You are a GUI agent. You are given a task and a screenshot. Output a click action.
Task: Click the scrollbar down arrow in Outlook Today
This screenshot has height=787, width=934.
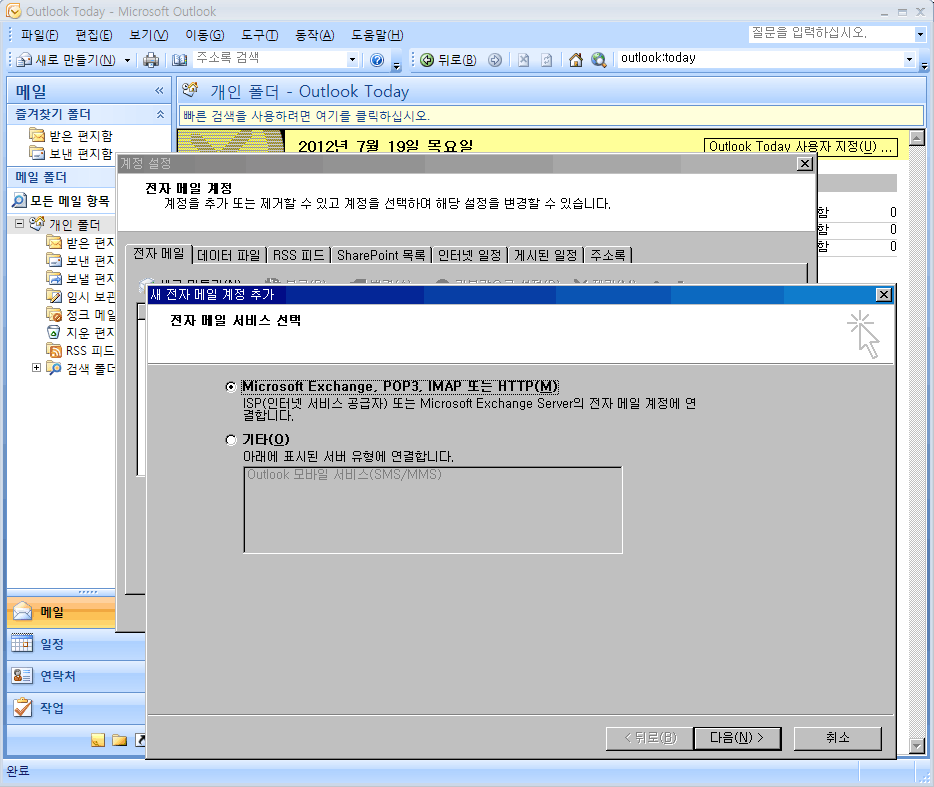(x=917, y=746)
